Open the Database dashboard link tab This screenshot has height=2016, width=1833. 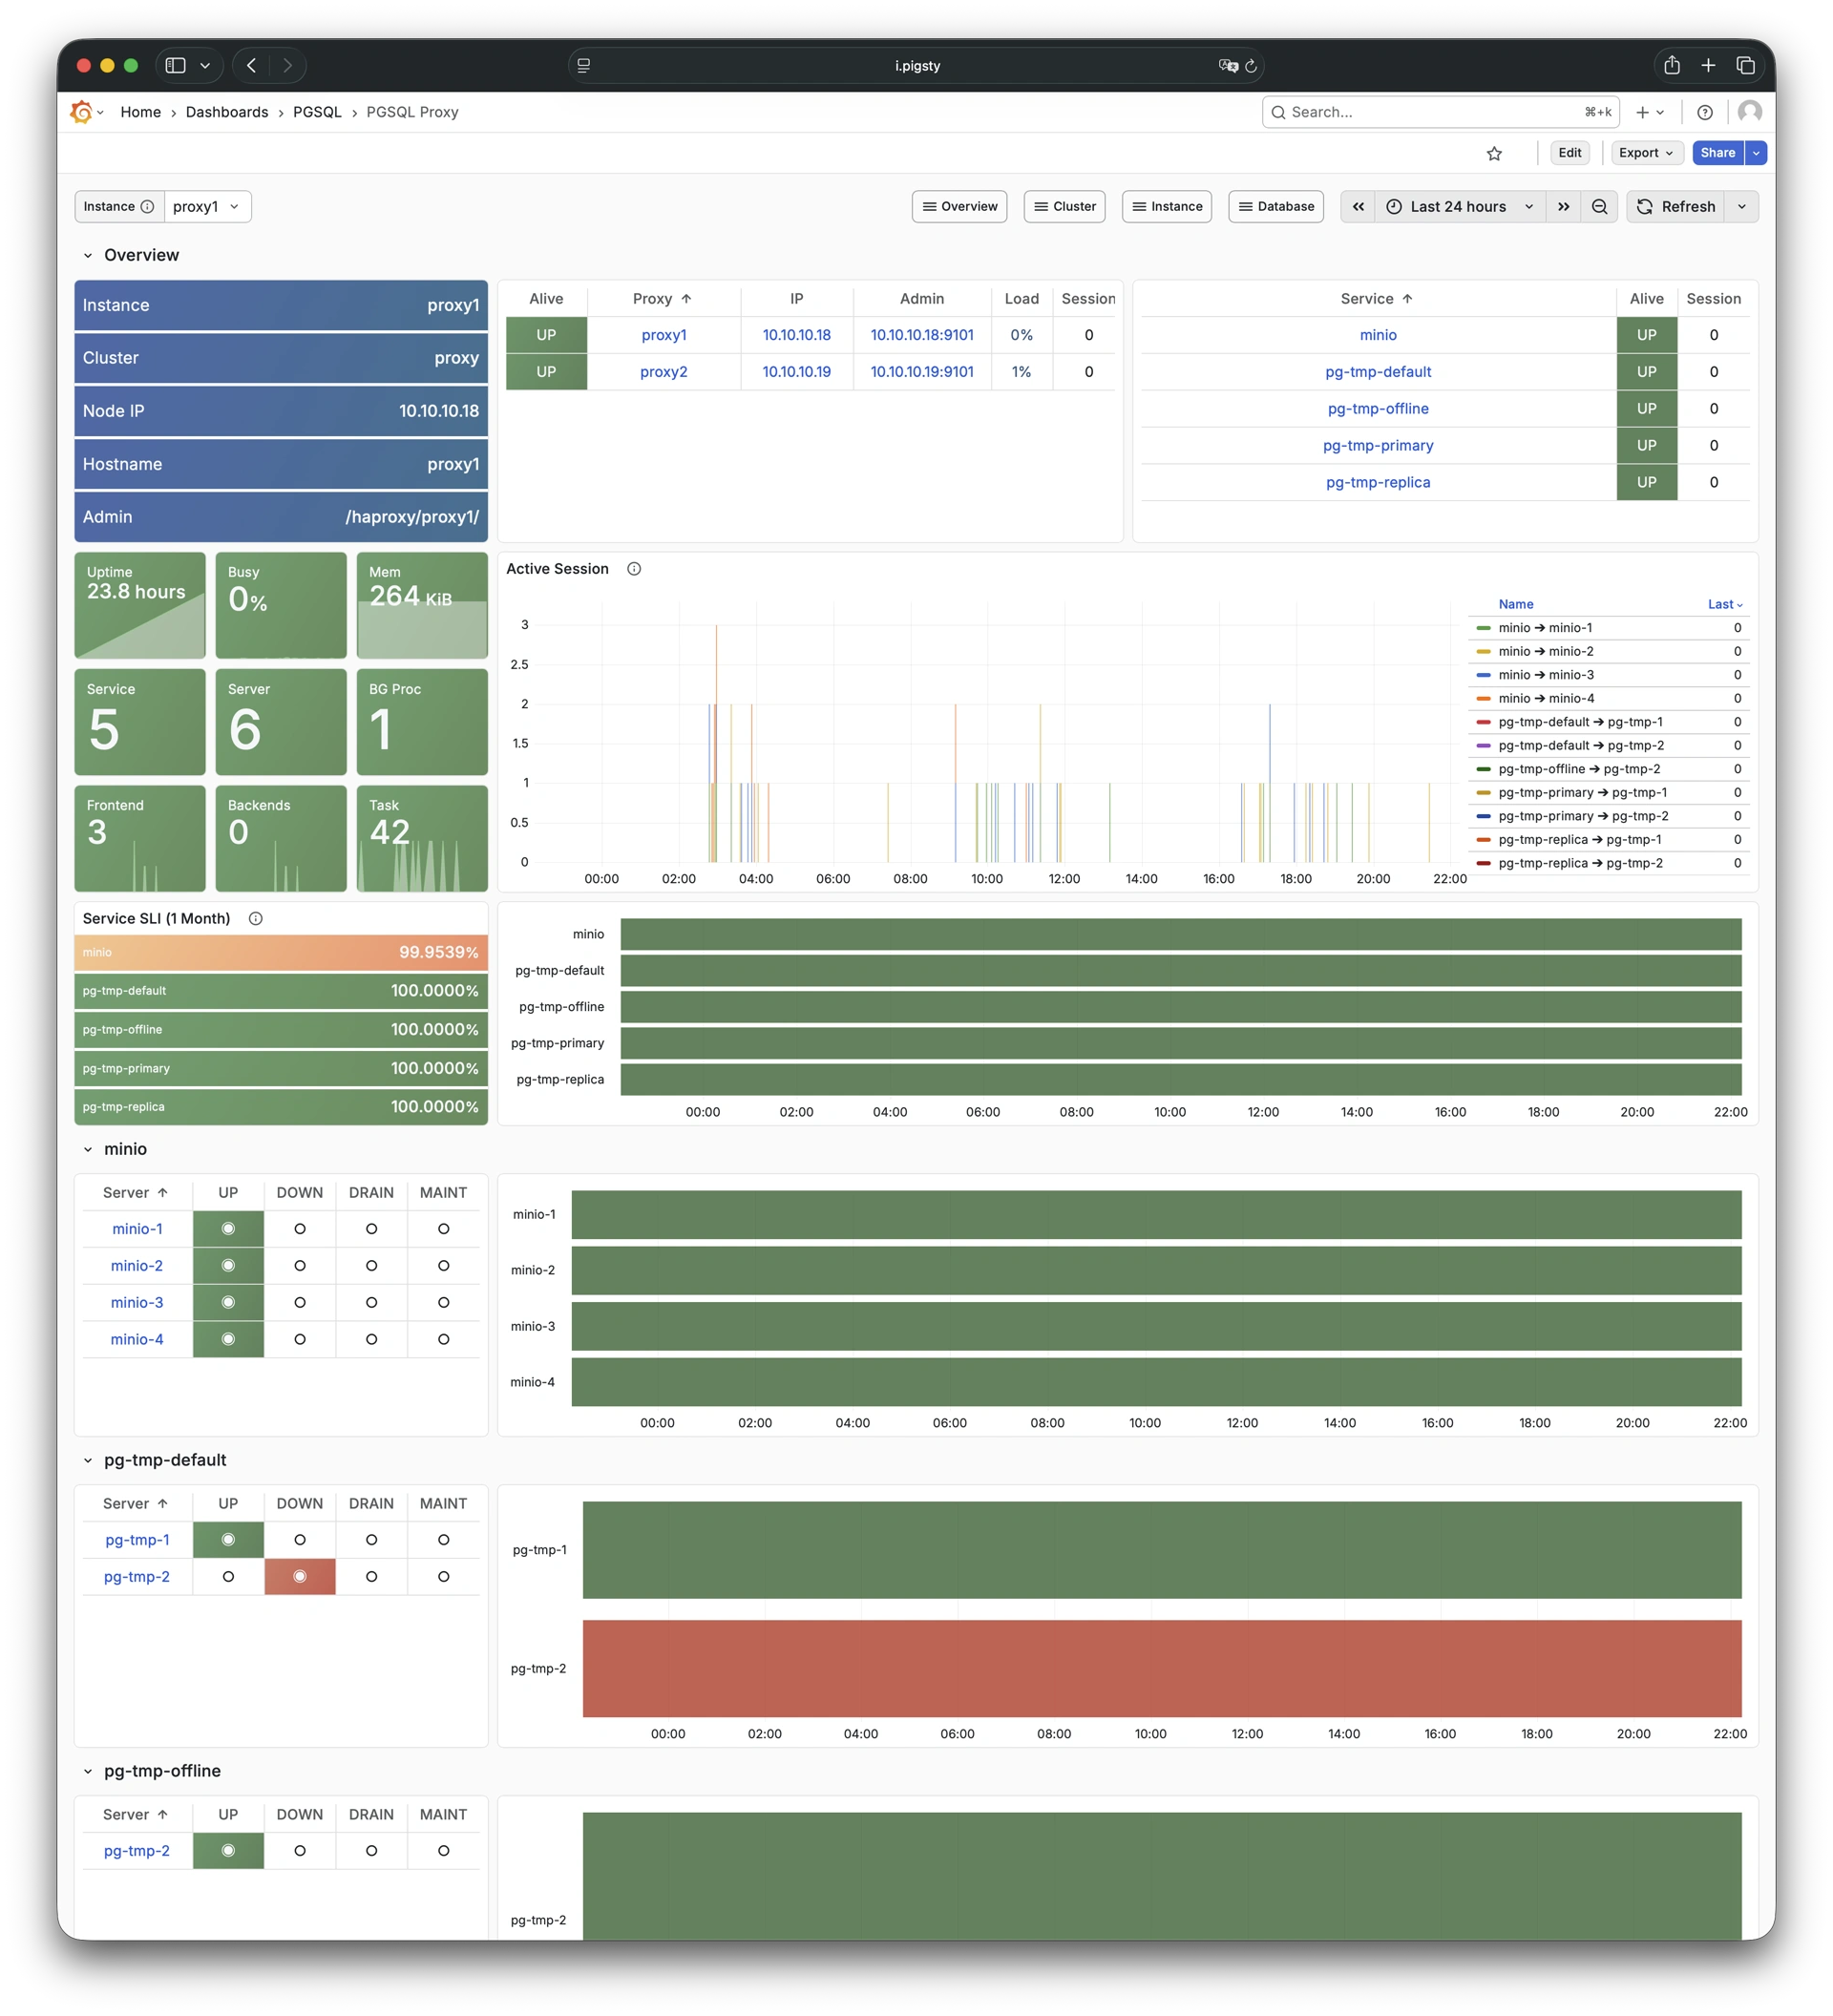coord(1276,207)
